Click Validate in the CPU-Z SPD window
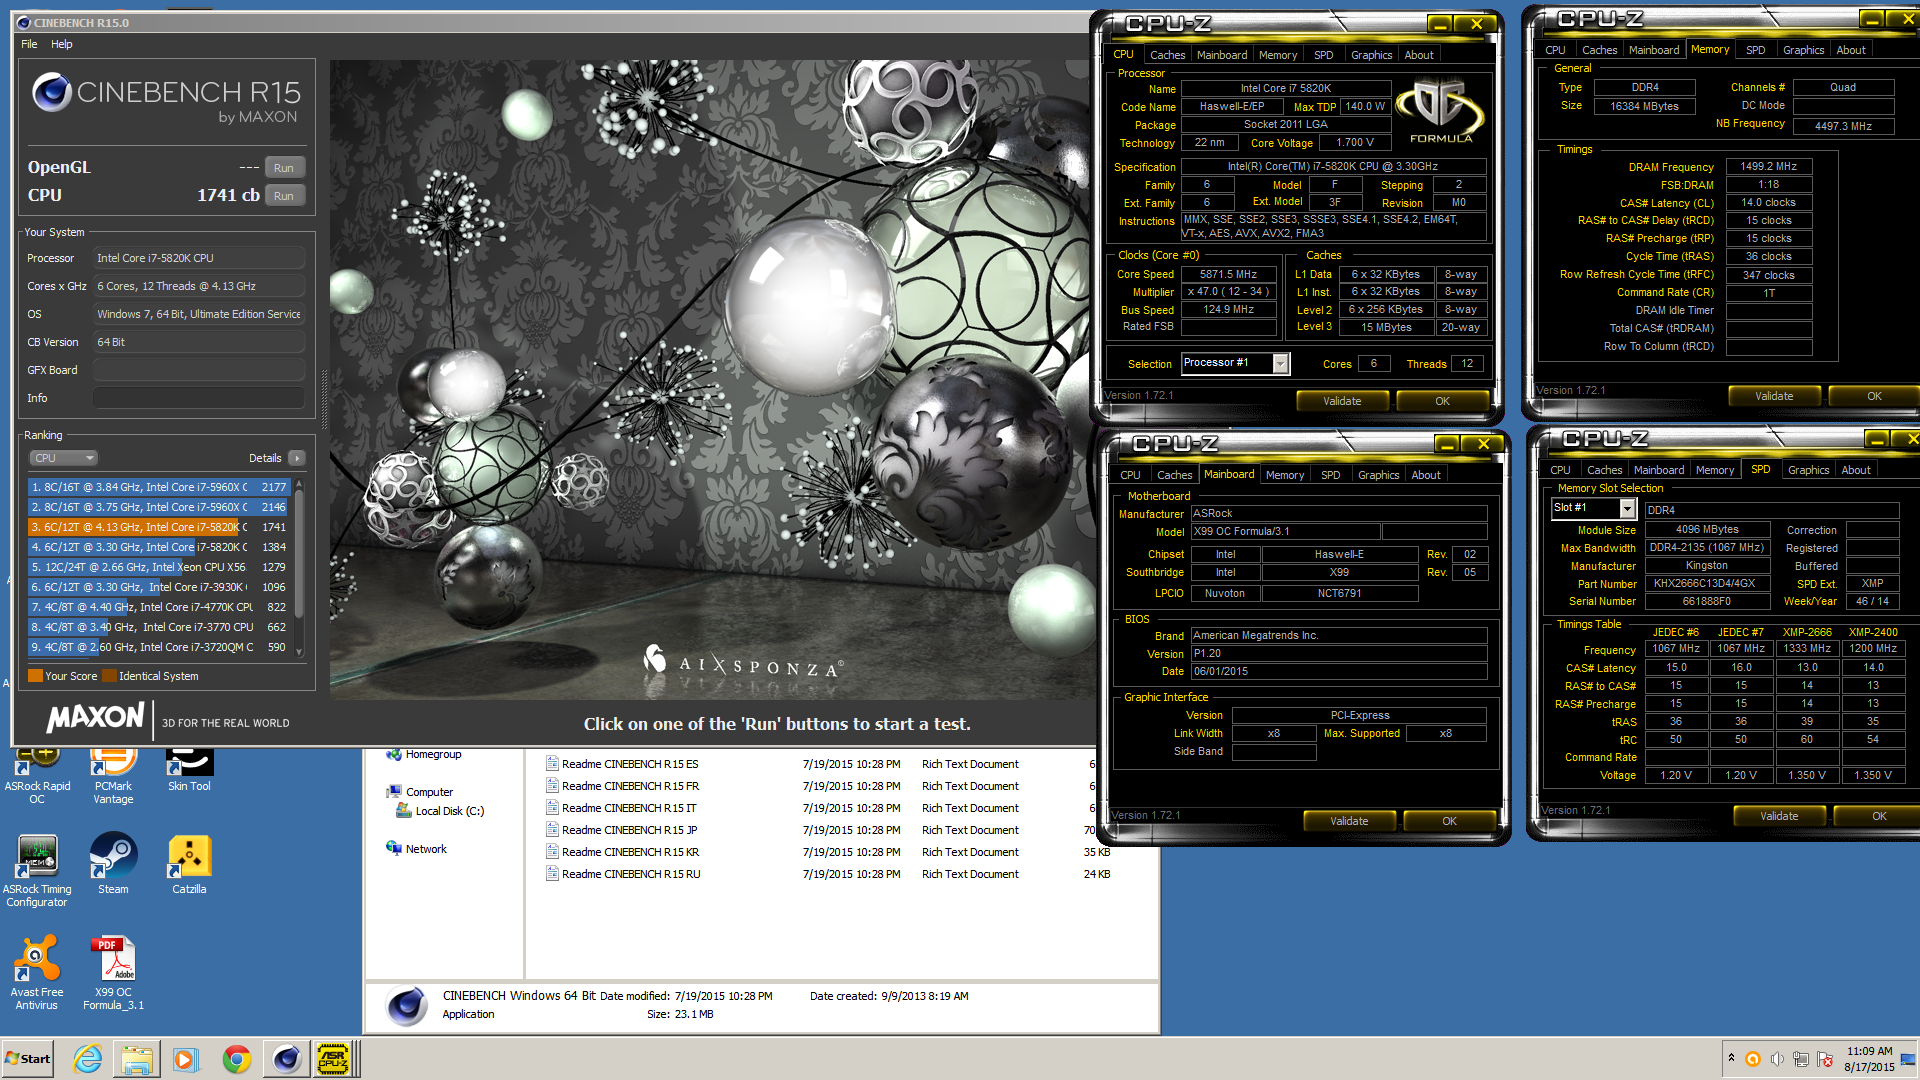Screen dimensions: 1920x1080 coord(1779,816)
